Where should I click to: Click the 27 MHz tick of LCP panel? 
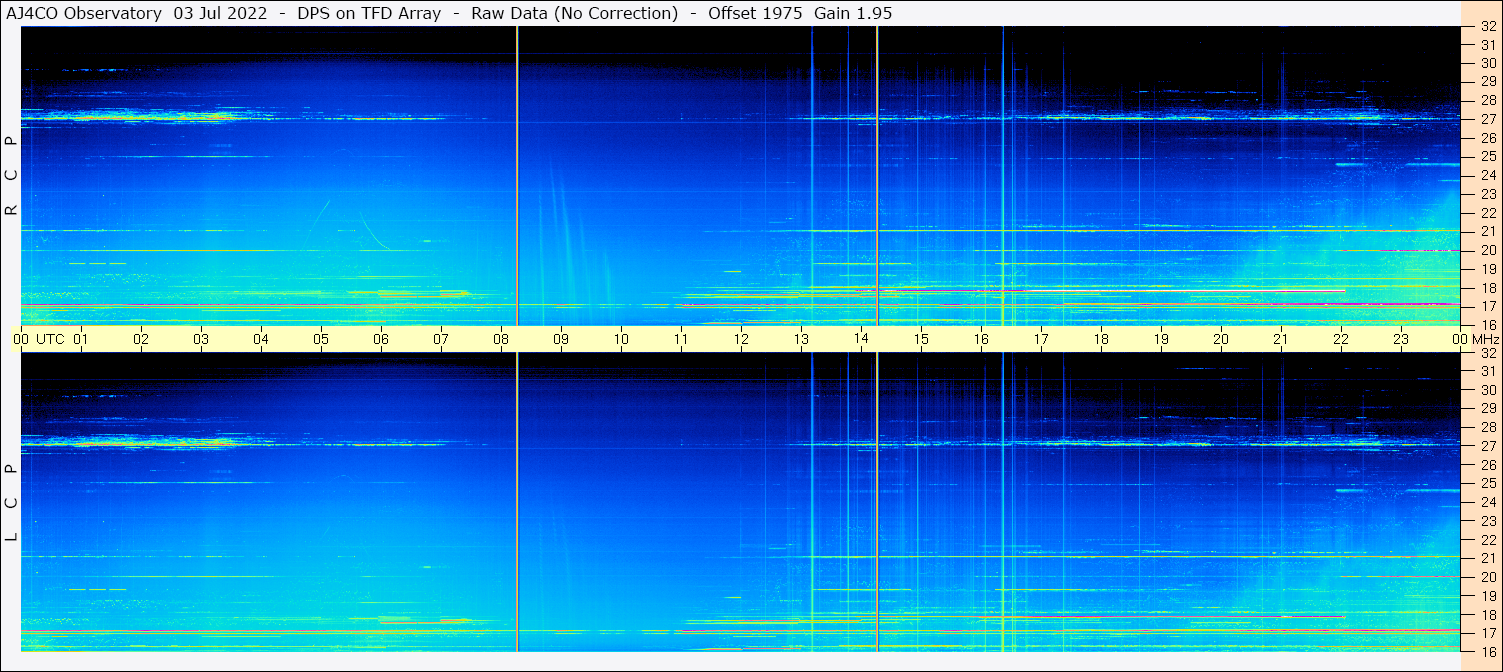[x=1487, y=446]
